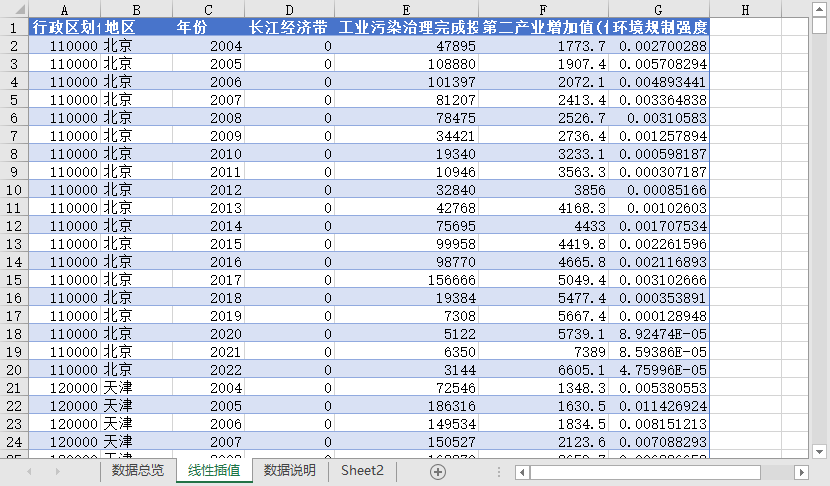Click cell with value 149534
The image size is (830, 486).
407,424
